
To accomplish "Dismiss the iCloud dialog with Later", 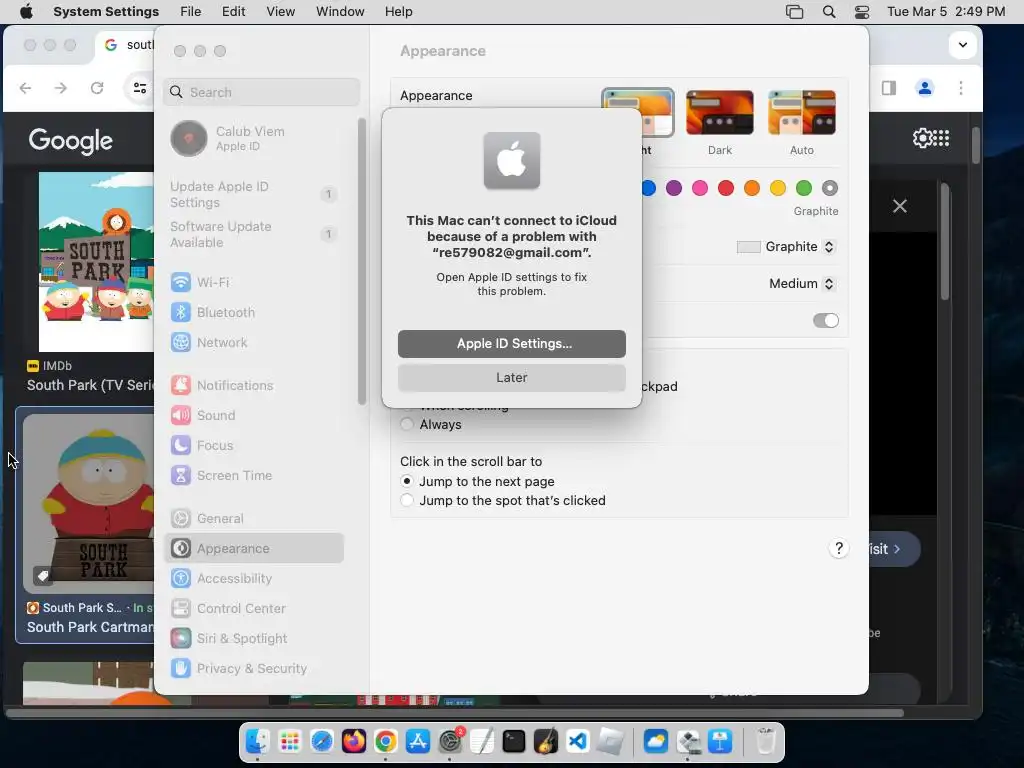I will click(x=511, y=377).
